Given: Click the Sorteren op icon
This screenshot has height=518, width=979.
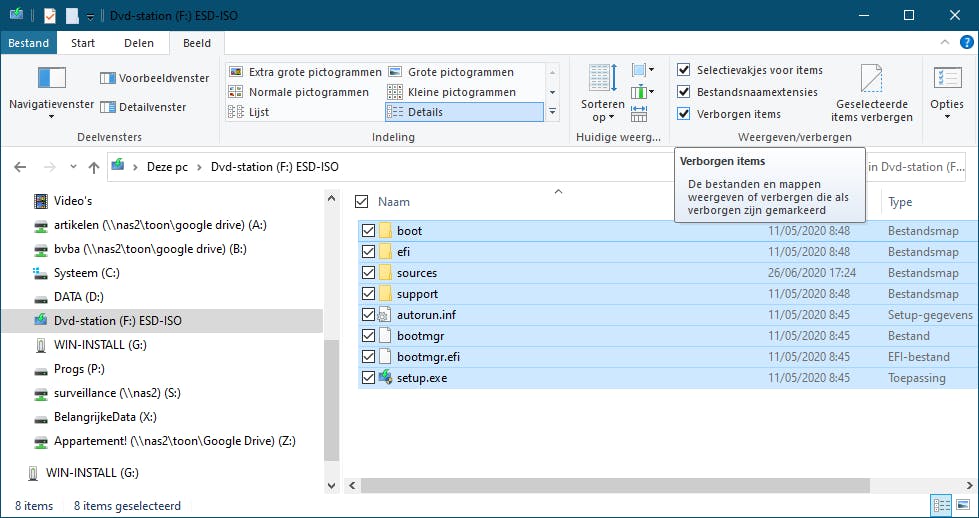Looking at the screenshot, I should click(602, 79).
